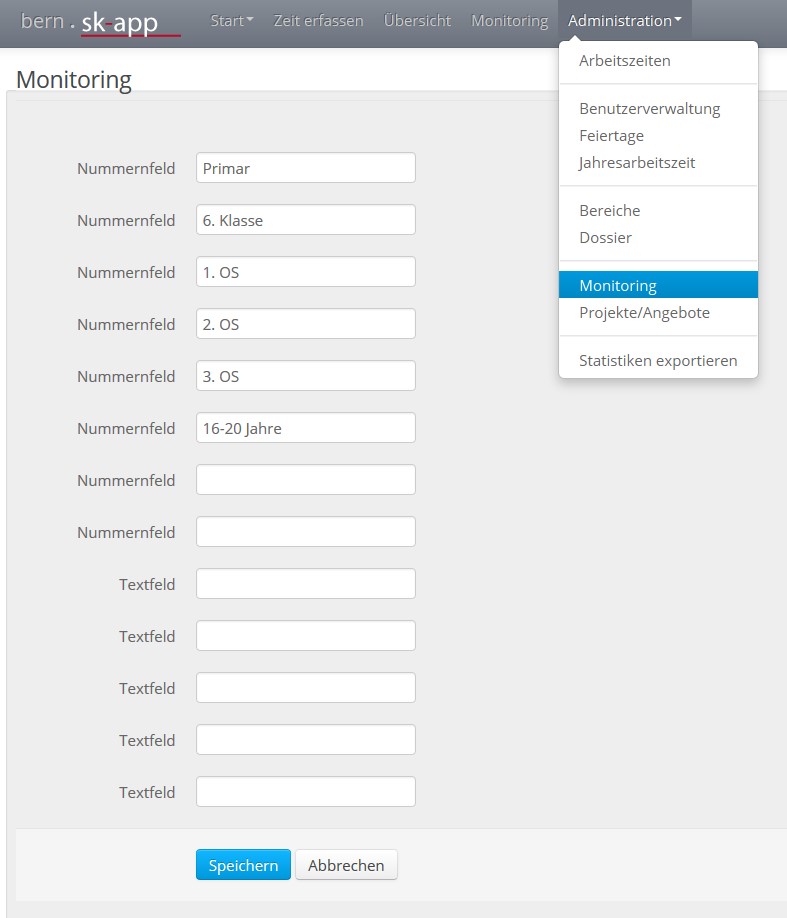The image size is (787, 918).
Task: Choose Bereiche from the dropdown
Action: 609,211
